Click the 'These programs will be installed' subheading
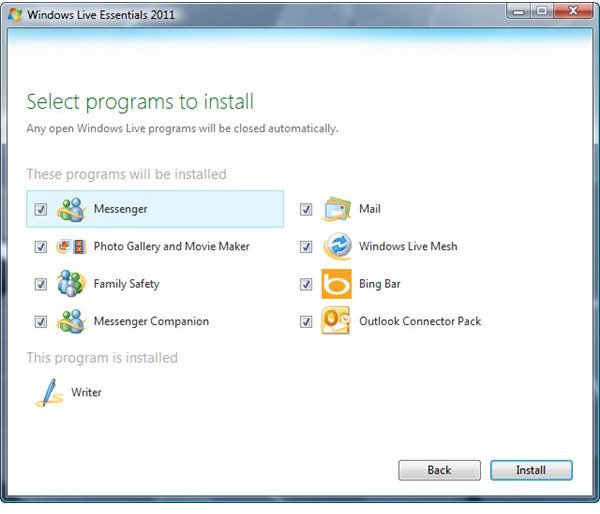 coord(126,174)
